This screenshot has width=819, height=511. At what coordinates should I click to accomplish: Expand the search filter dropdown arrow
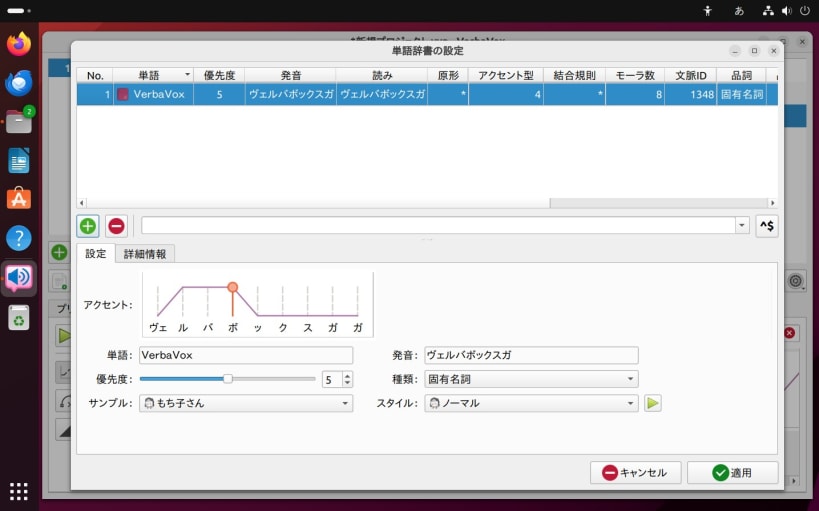tap(742, 226)
